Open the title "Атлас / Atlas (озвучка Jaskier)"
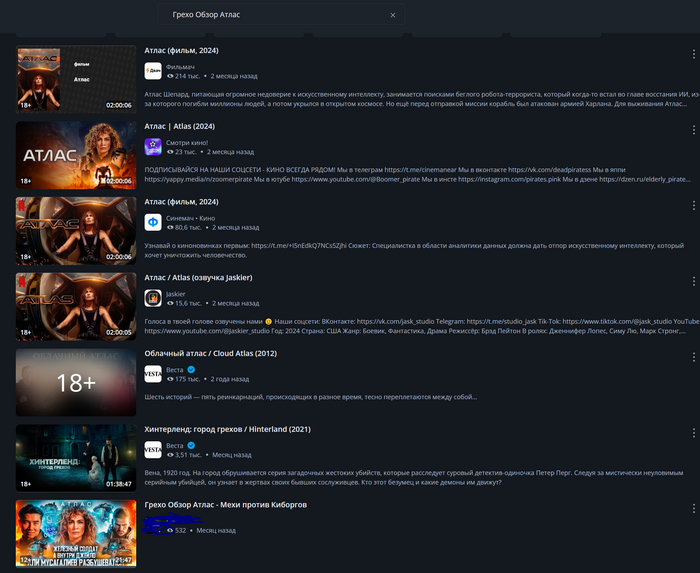700x573 pixels. (x=198, y=278)
